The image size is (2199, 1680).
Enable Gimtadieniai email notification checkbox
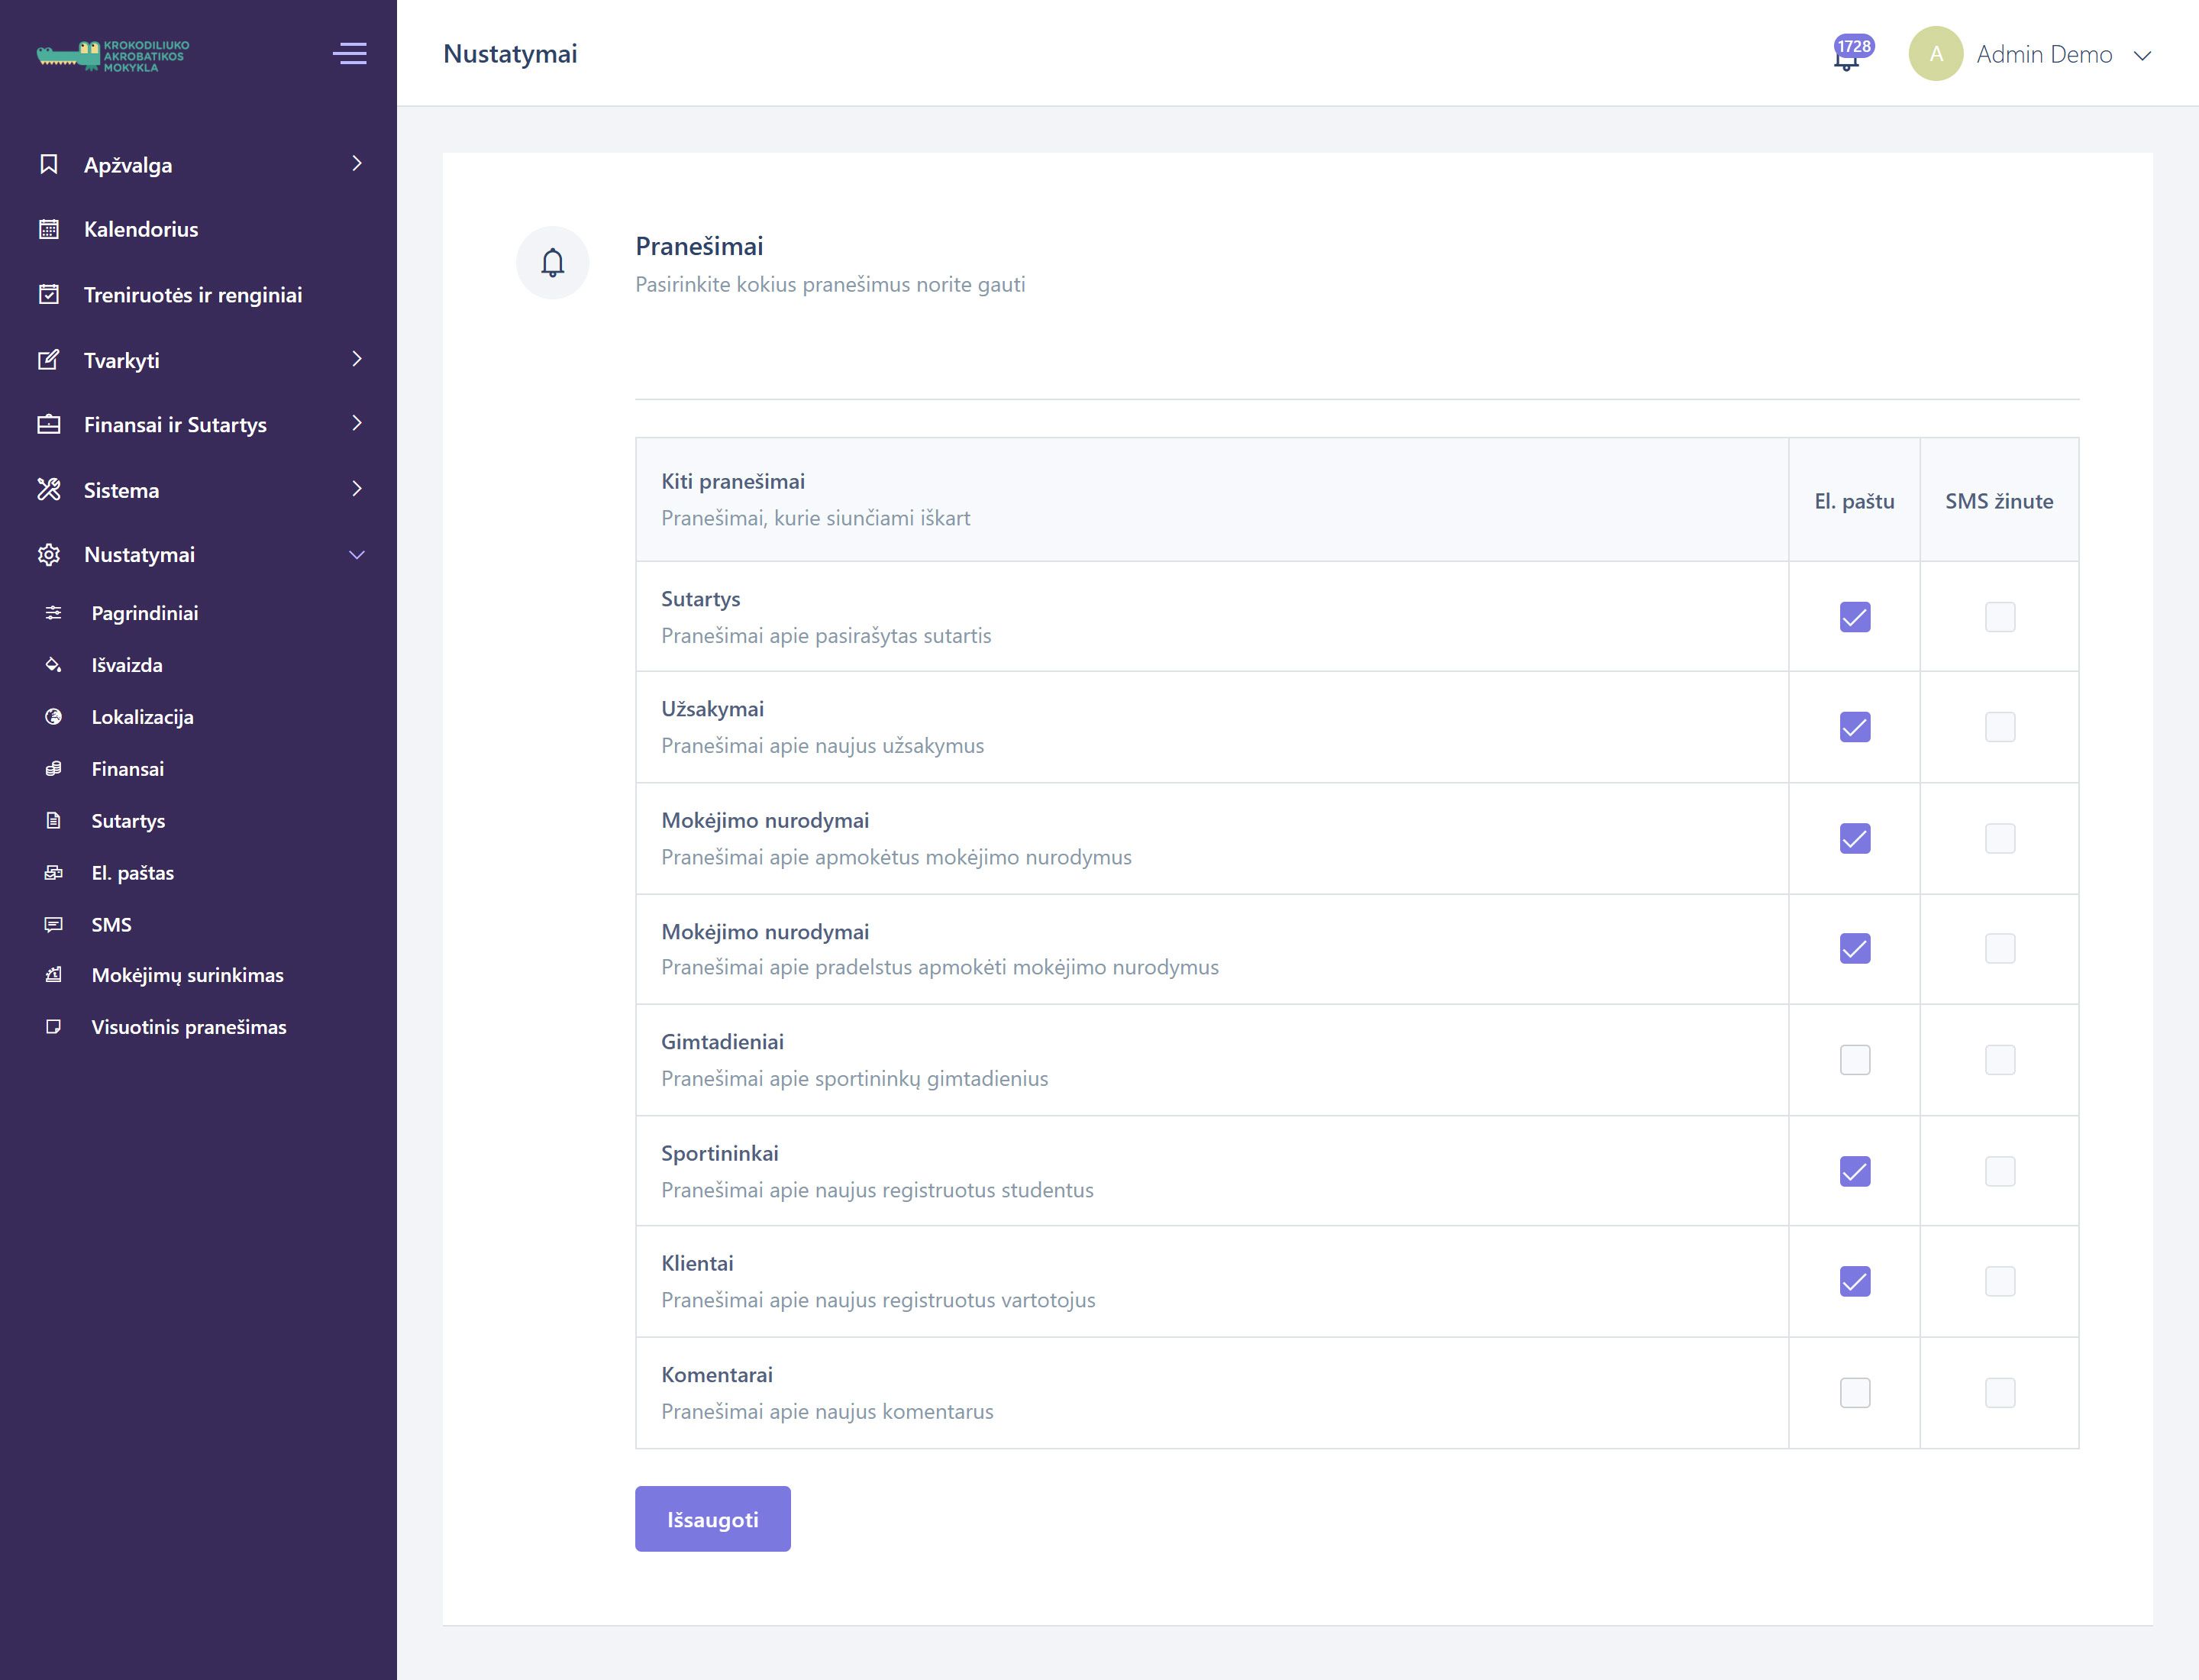[x=1854, y=1060]
